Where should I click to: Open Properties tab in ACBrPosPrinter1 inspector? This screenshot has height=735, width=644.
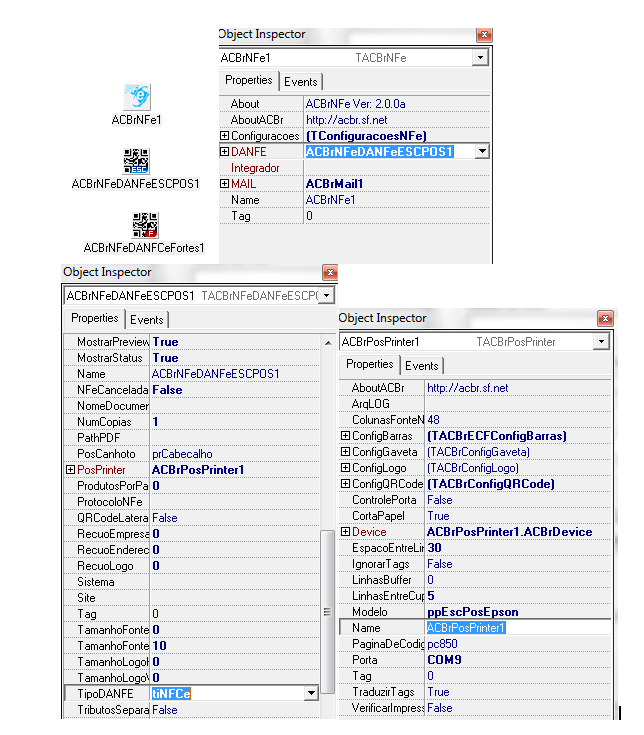coord(369,364)
